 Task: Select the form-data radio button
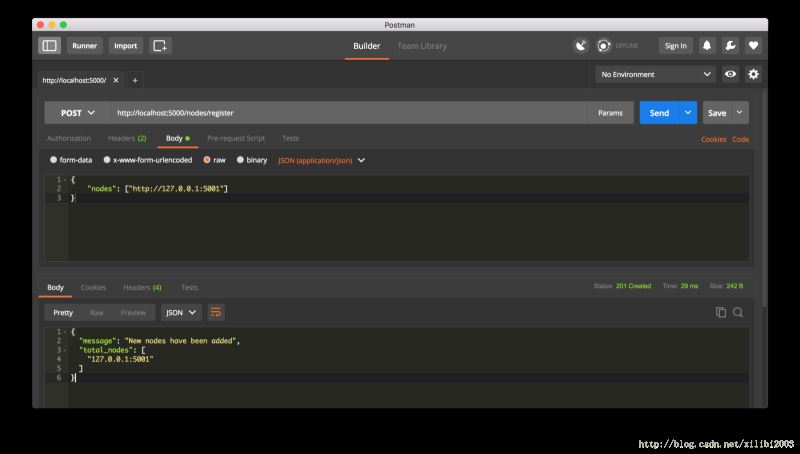point(53,160)
